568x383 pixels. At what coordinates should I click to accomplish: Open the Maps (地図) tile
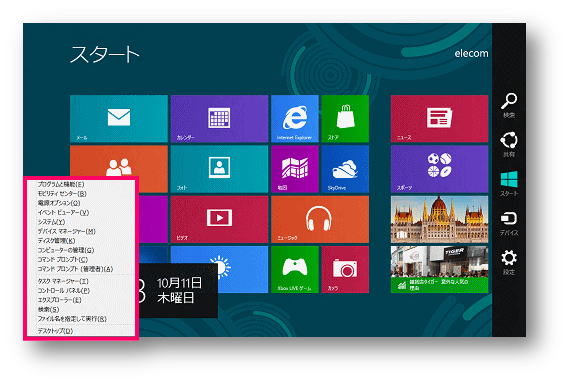click(x=295, y=169)
